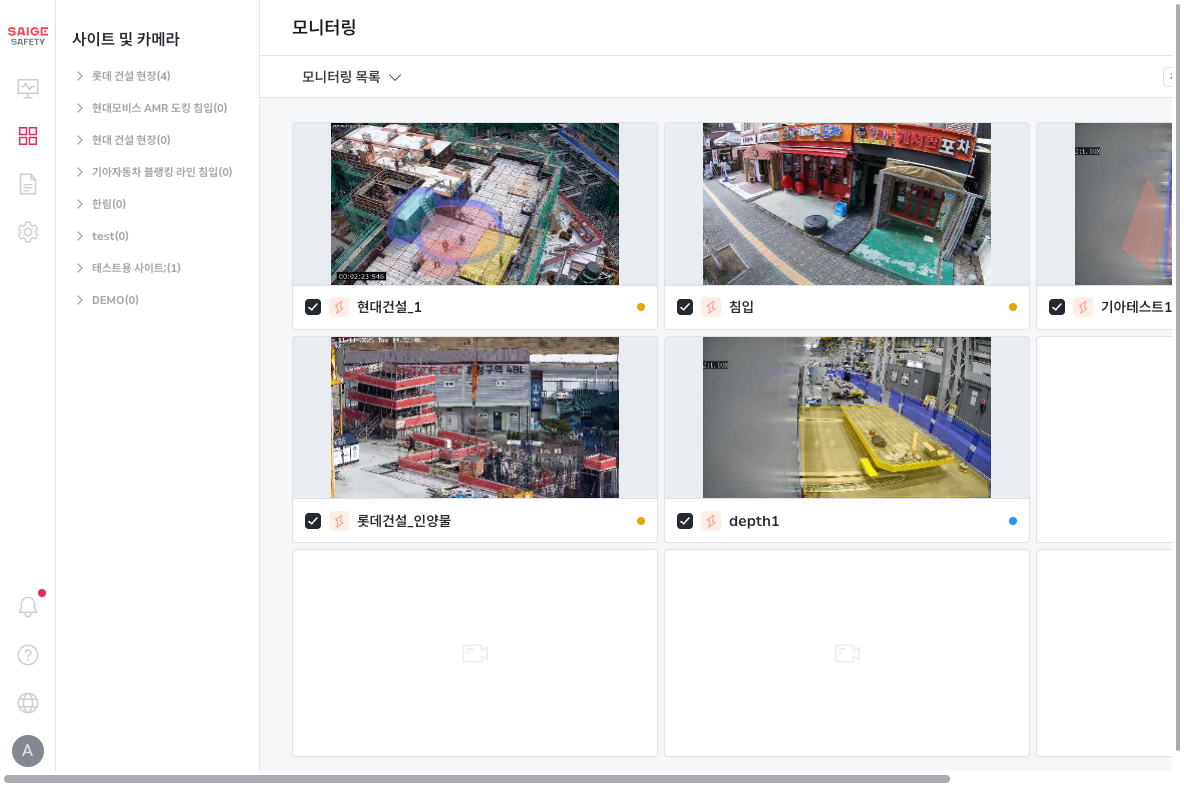Viewport: 1184px width, 787px height.
Task: Uncheck the 현대건설_1 camera checkbox
Action: (313, 307)
